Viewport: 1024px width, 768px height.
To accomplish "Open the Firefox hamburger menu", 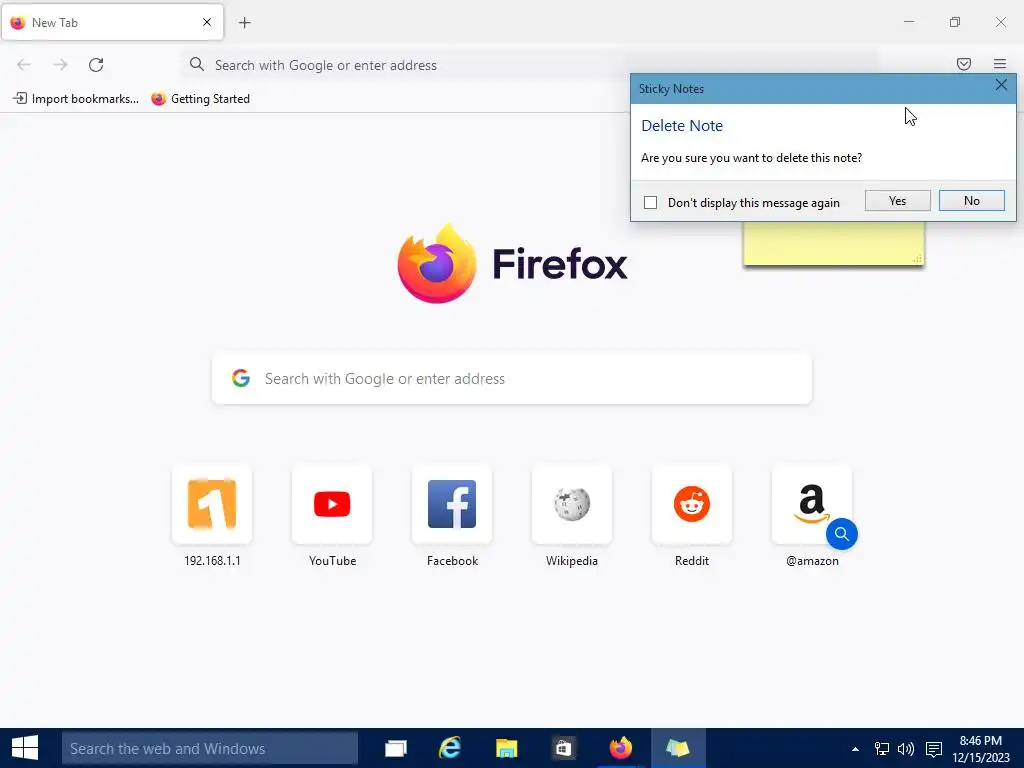I will (1000, 64).
